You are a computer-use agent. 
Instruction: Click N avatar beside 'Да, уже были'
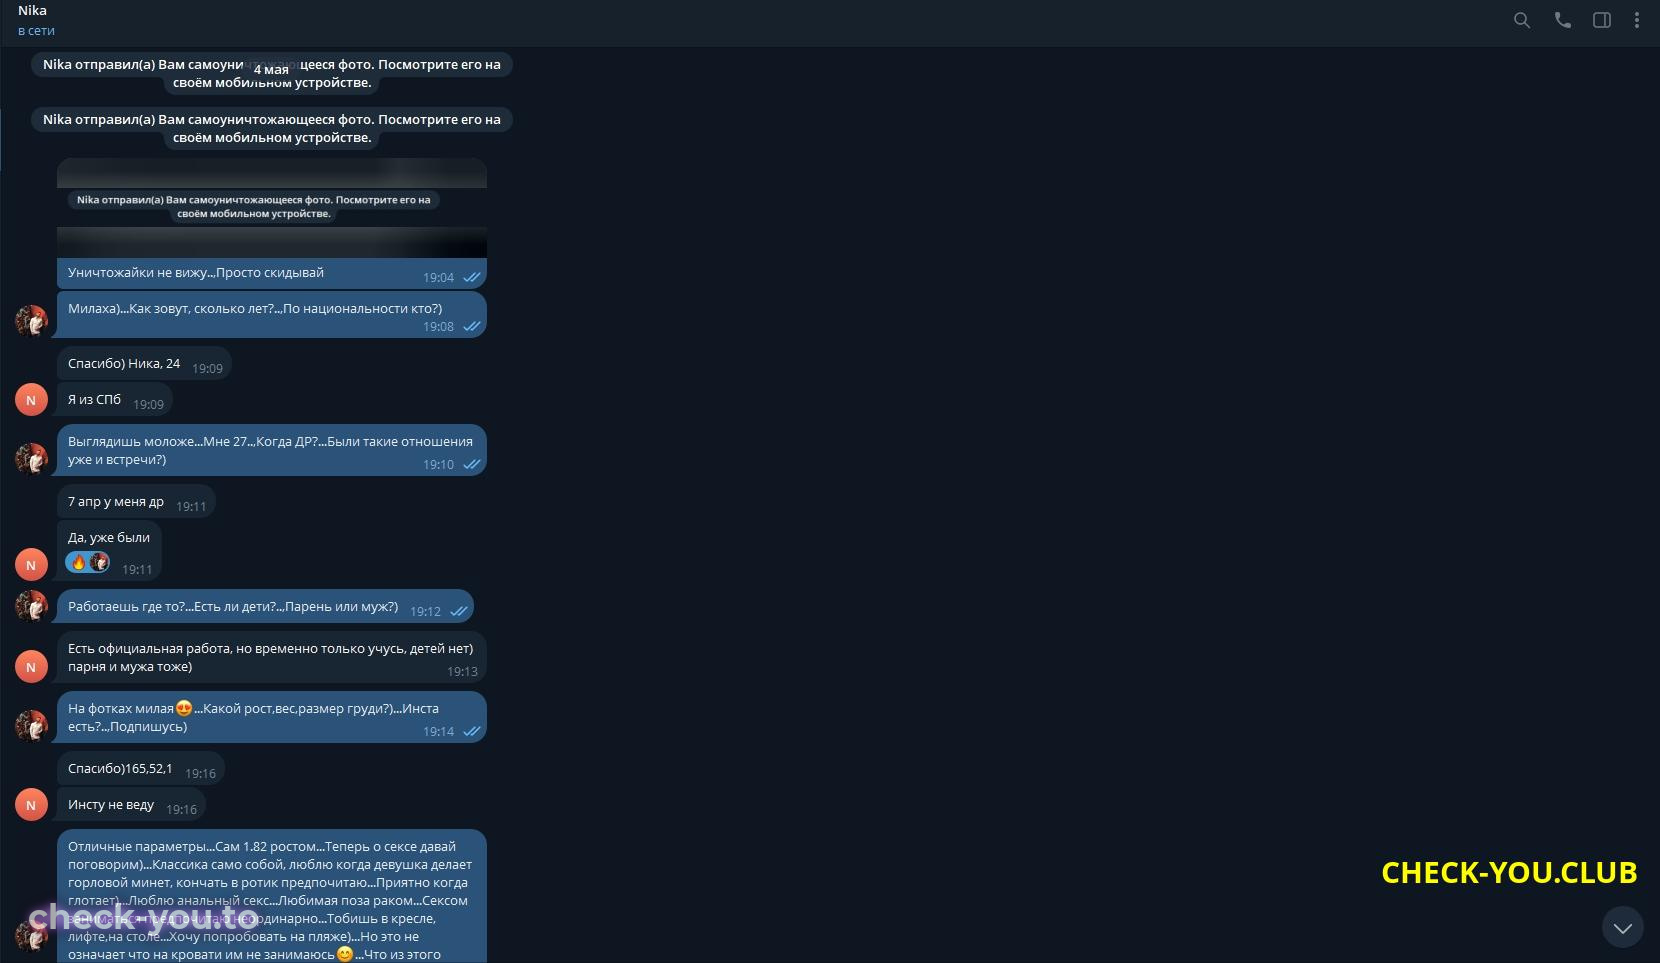click(31, 565)
